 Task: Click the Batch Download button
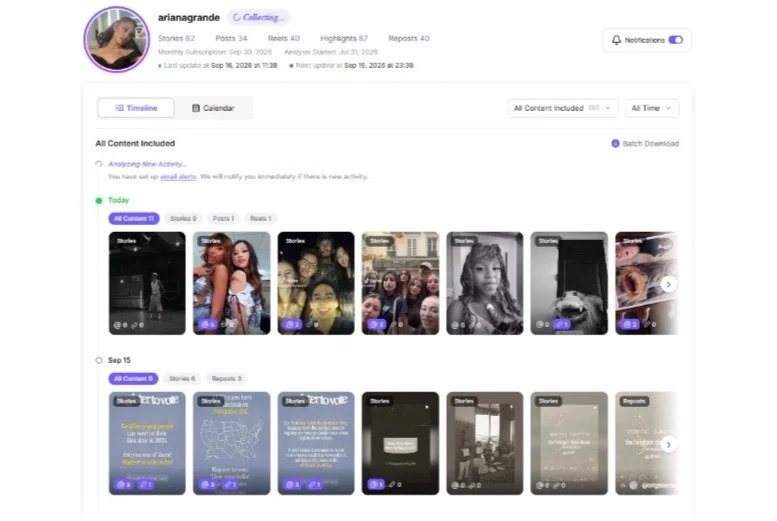[645, 144]
